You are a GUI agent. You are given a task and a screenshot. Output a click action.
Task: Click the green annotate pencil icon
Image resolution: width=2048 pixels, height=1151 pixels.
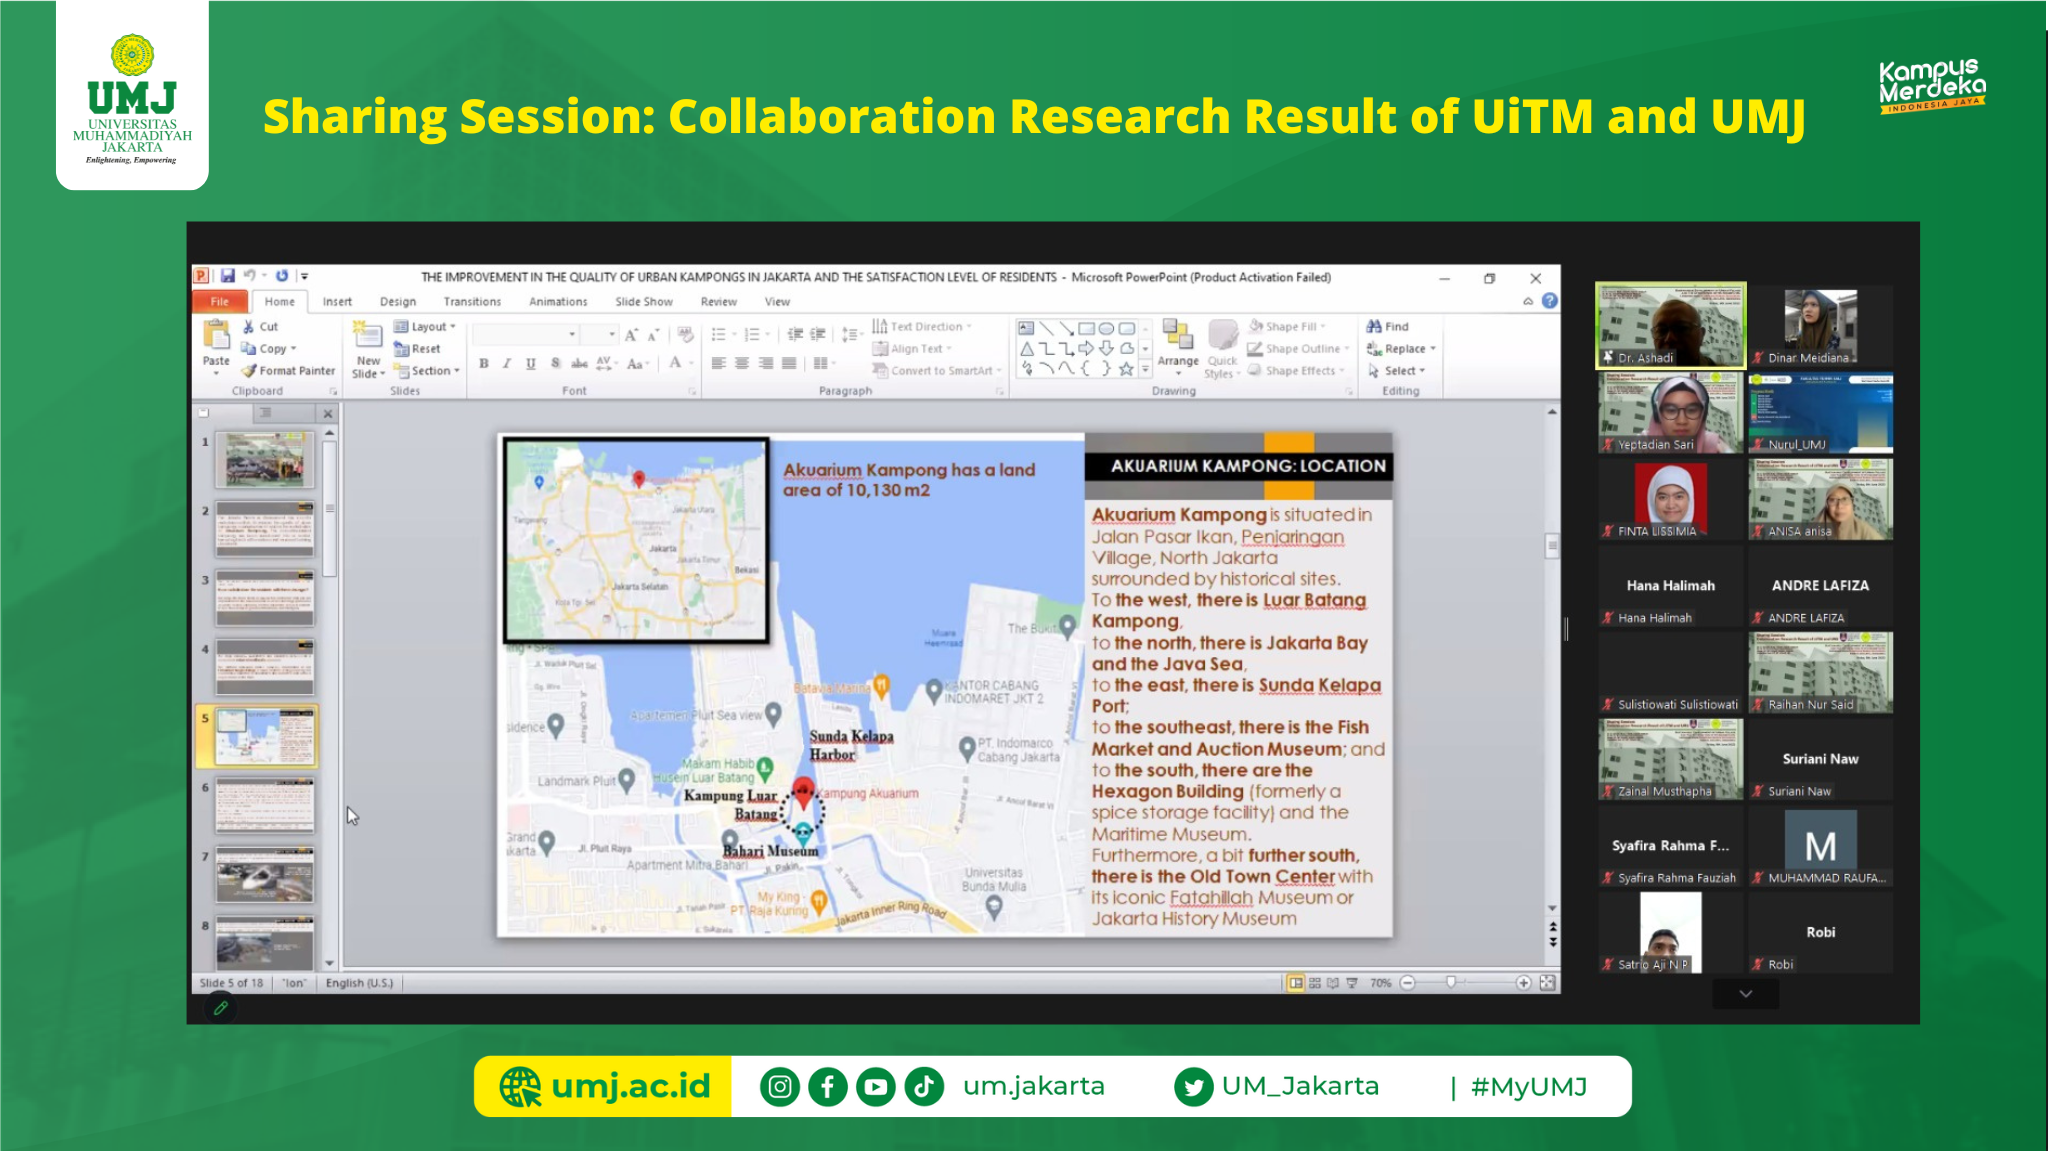[221, 1008]
